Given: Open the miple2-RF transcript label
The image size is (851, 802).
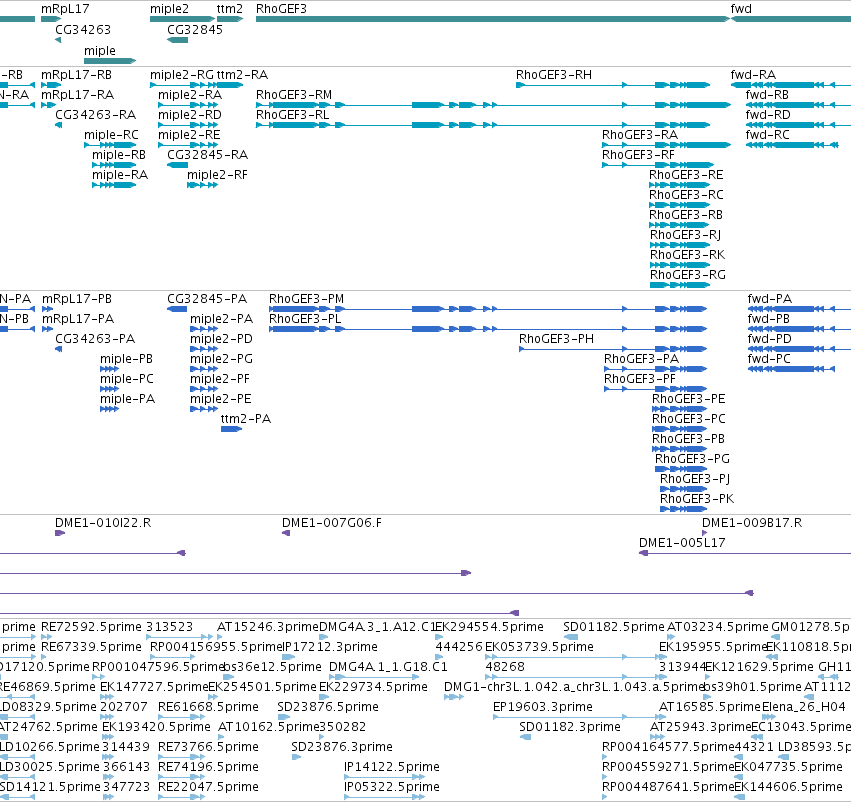Looking at the screenshot, I should point(217,175).
